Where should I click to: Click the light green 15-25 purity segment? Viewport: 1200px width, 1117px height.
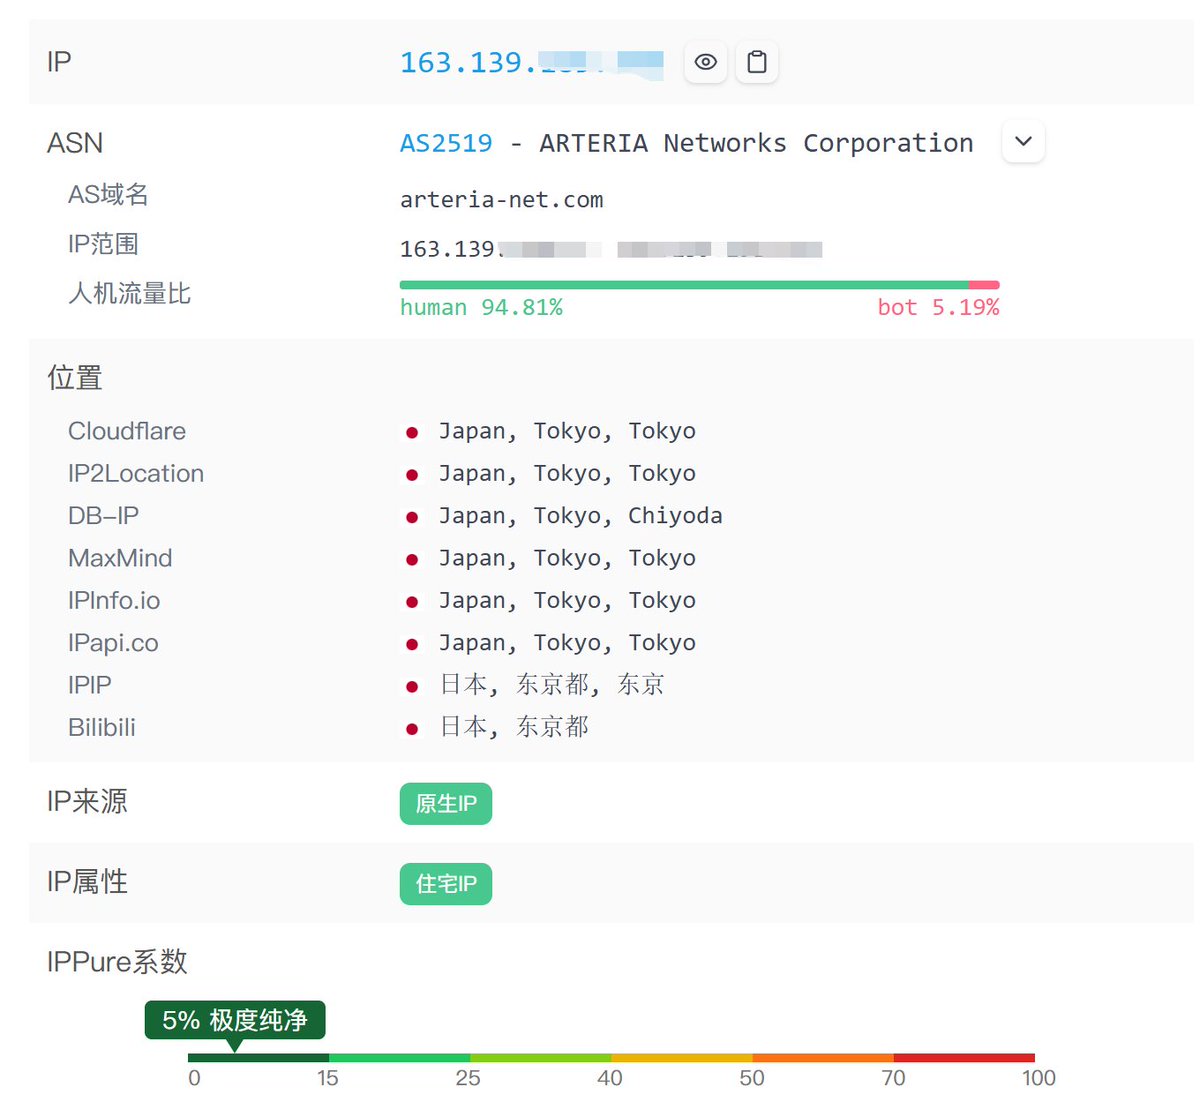[399, 1058]
